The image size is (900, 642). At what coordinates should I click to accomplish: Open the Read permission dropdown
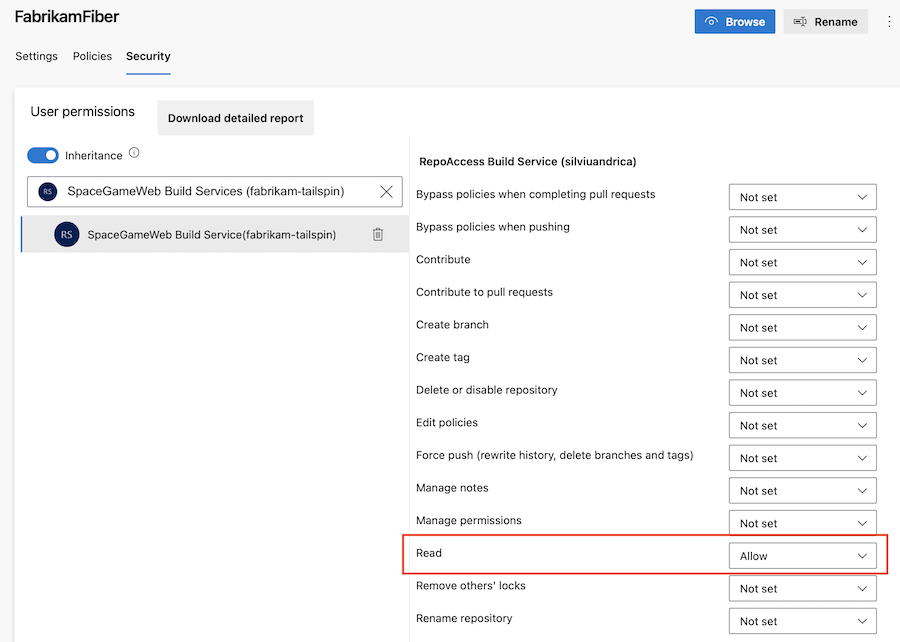pyautogui.click(x=802, y=556)
